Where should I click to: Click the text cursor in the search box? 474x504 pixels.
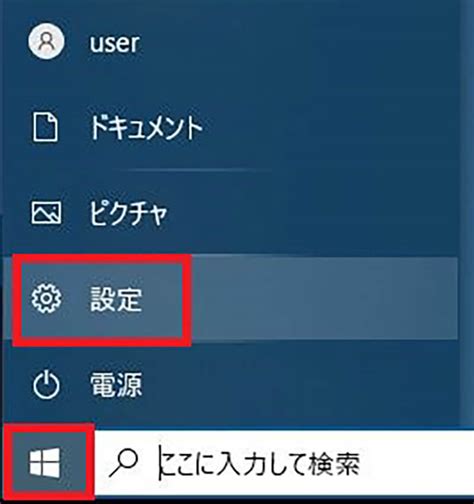(161, 463)
